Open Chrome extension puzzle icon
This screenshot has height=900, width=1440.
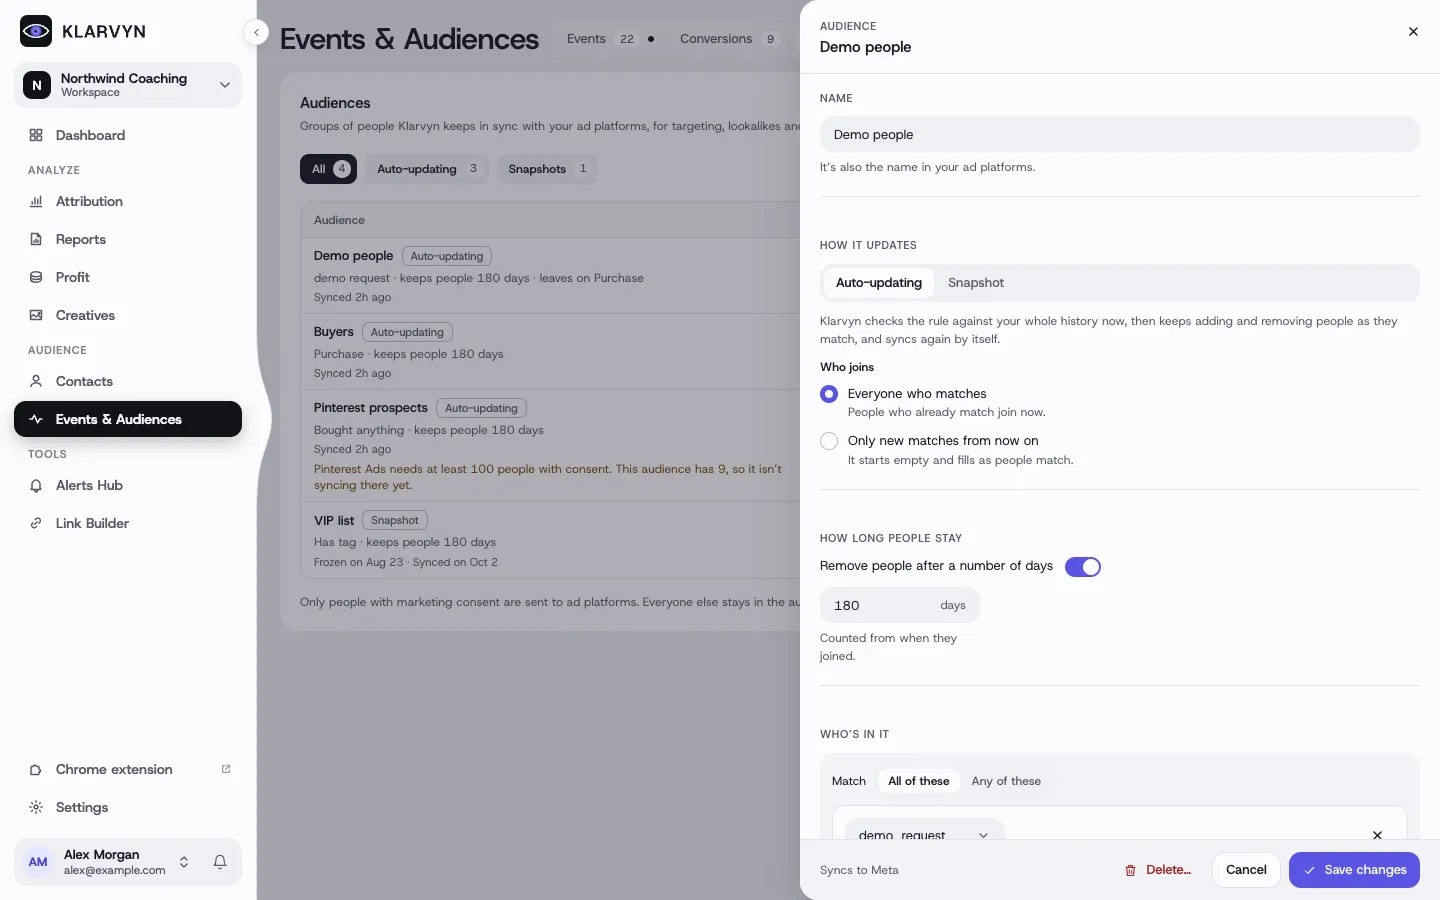[x=36, y=769]
